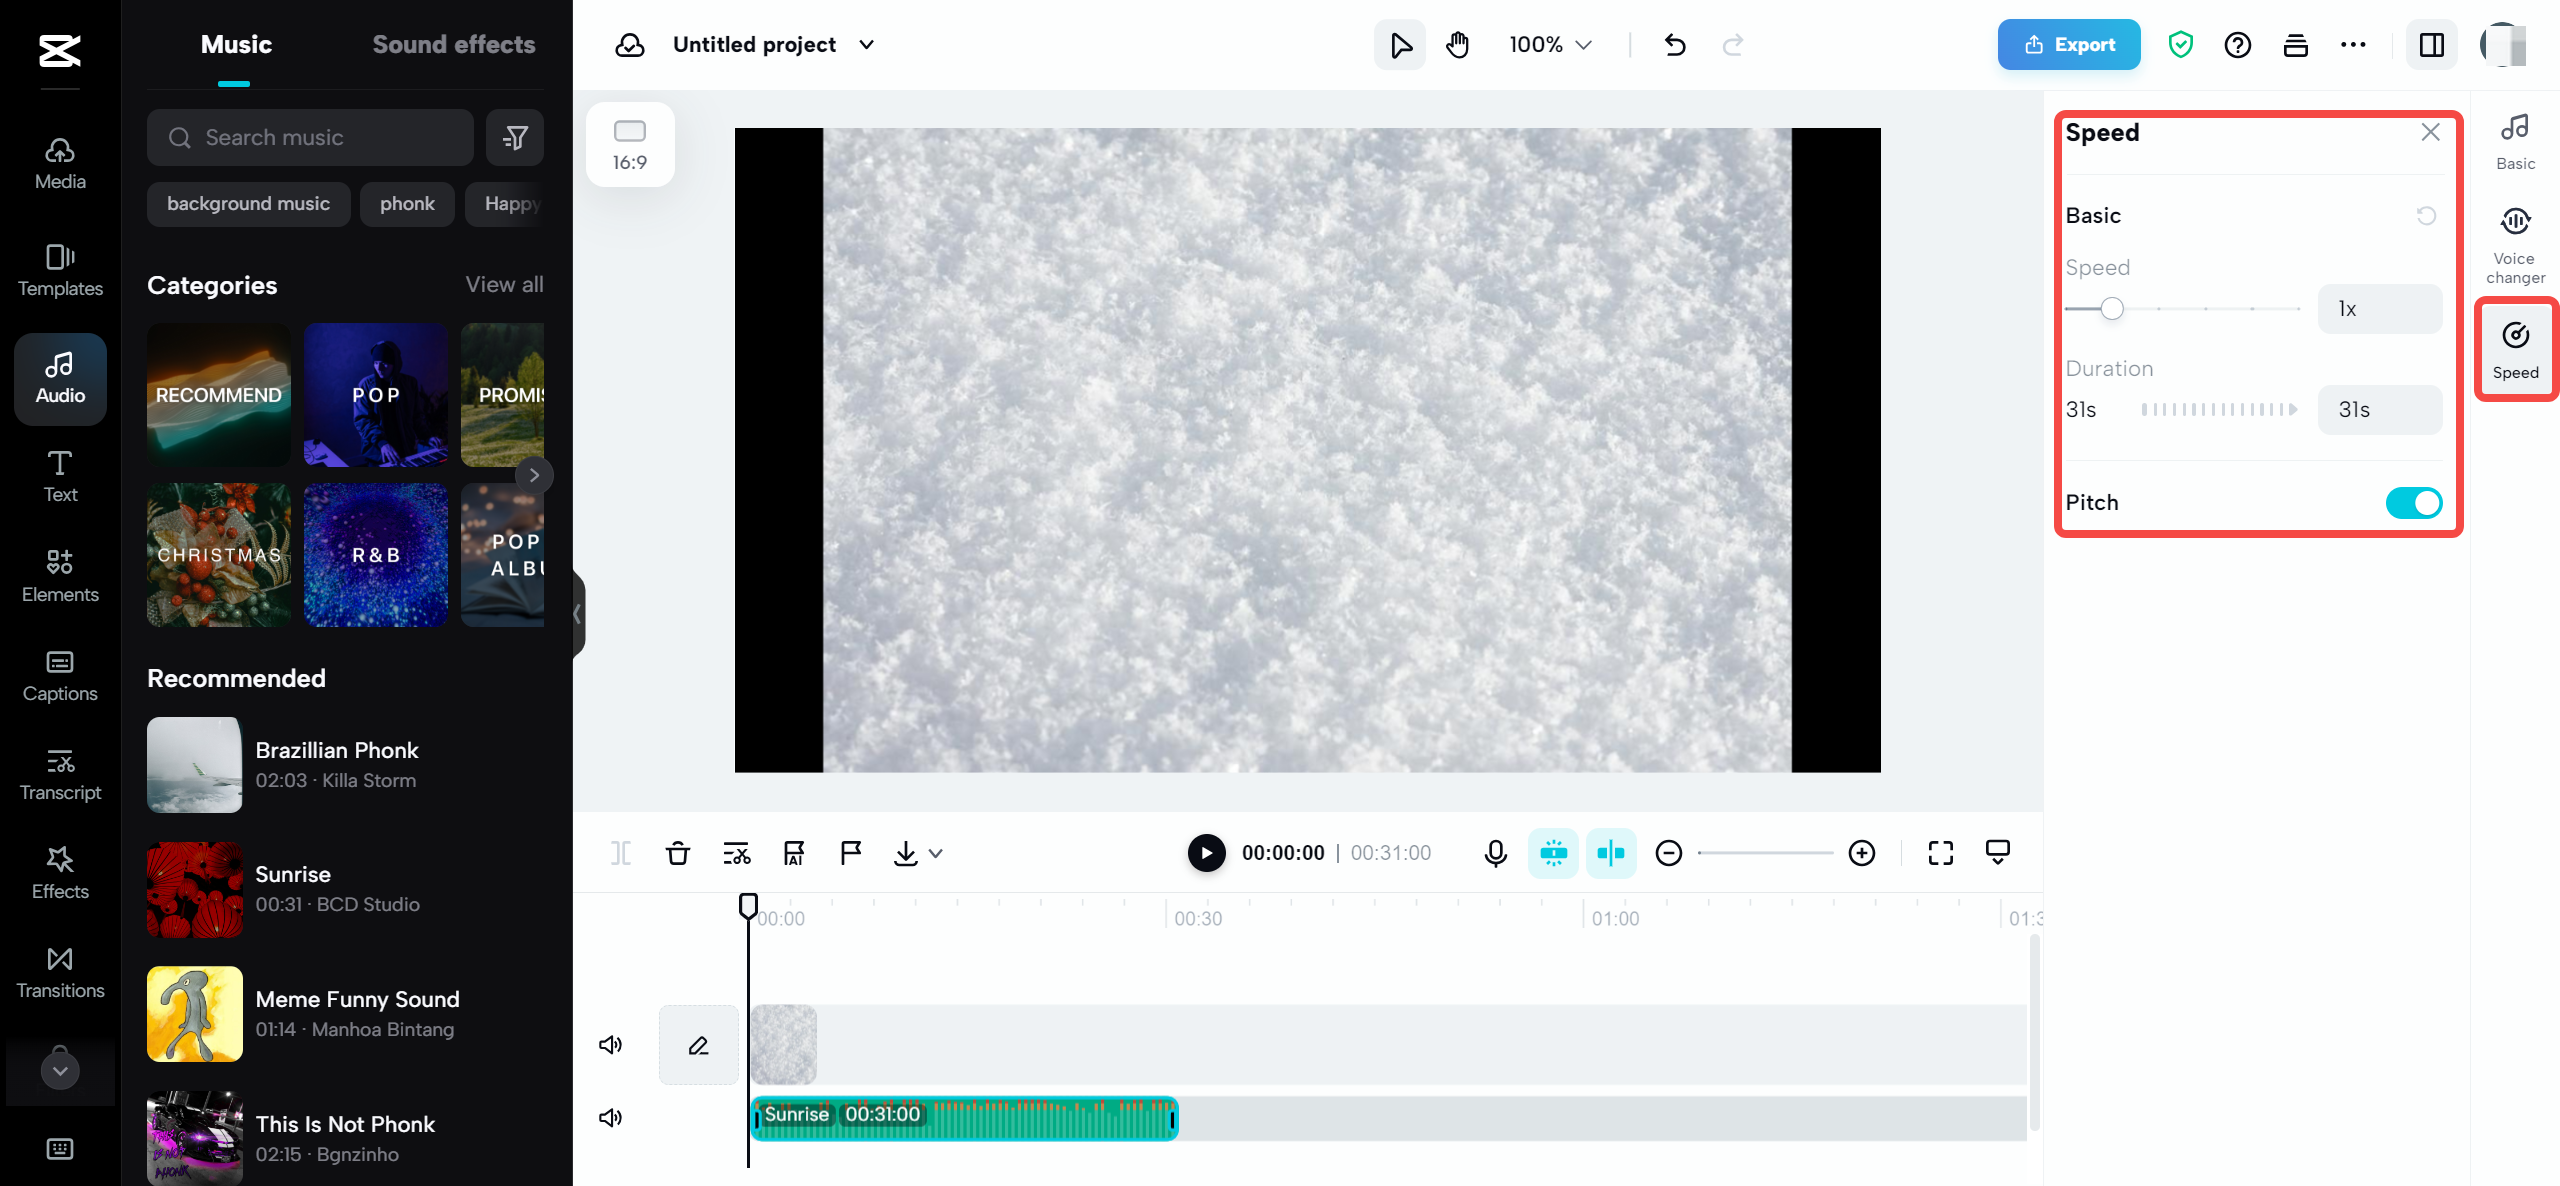Click the Export button

pyautogui.click(x=2069, y=44)
